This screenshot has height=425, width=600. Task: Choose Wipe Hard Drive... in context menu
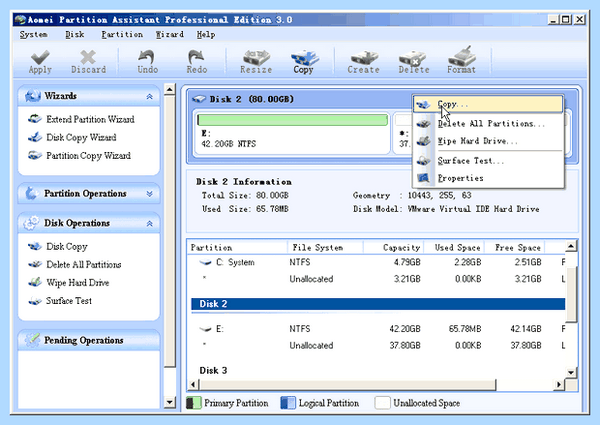coord(488,141)
